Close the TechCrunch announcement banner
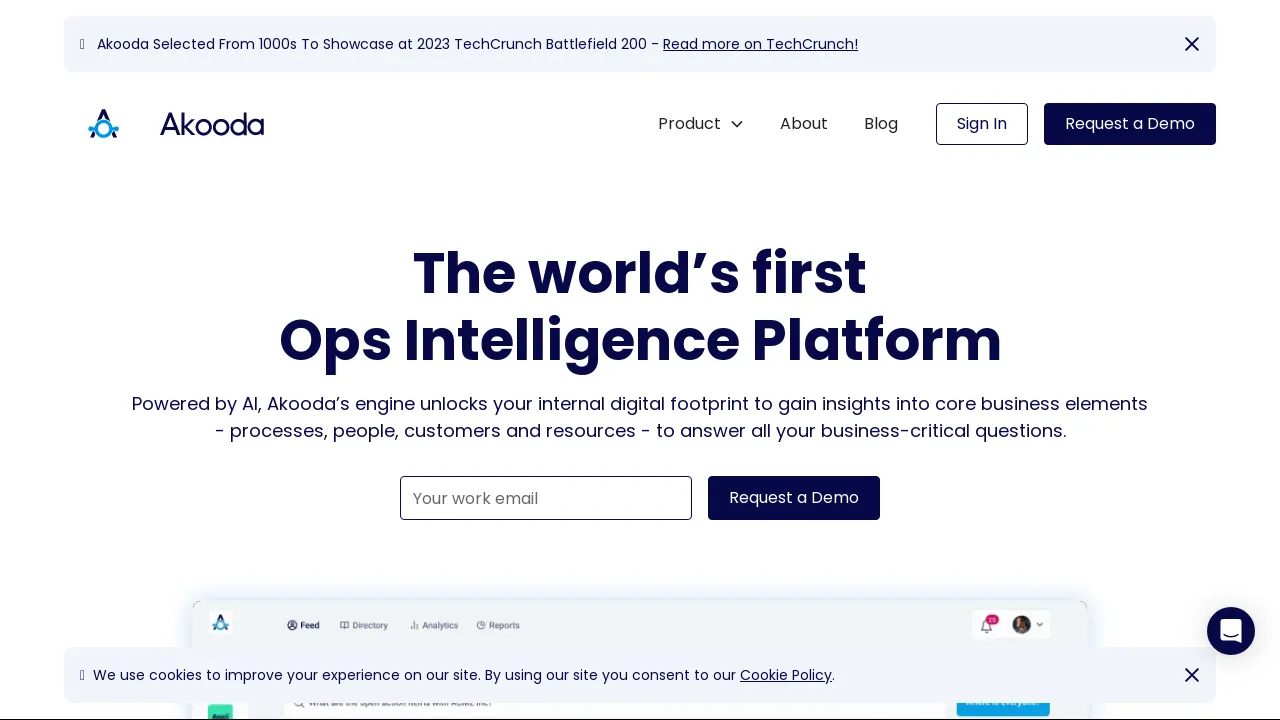The image size is (1280, 720). tap(1192, 44)
